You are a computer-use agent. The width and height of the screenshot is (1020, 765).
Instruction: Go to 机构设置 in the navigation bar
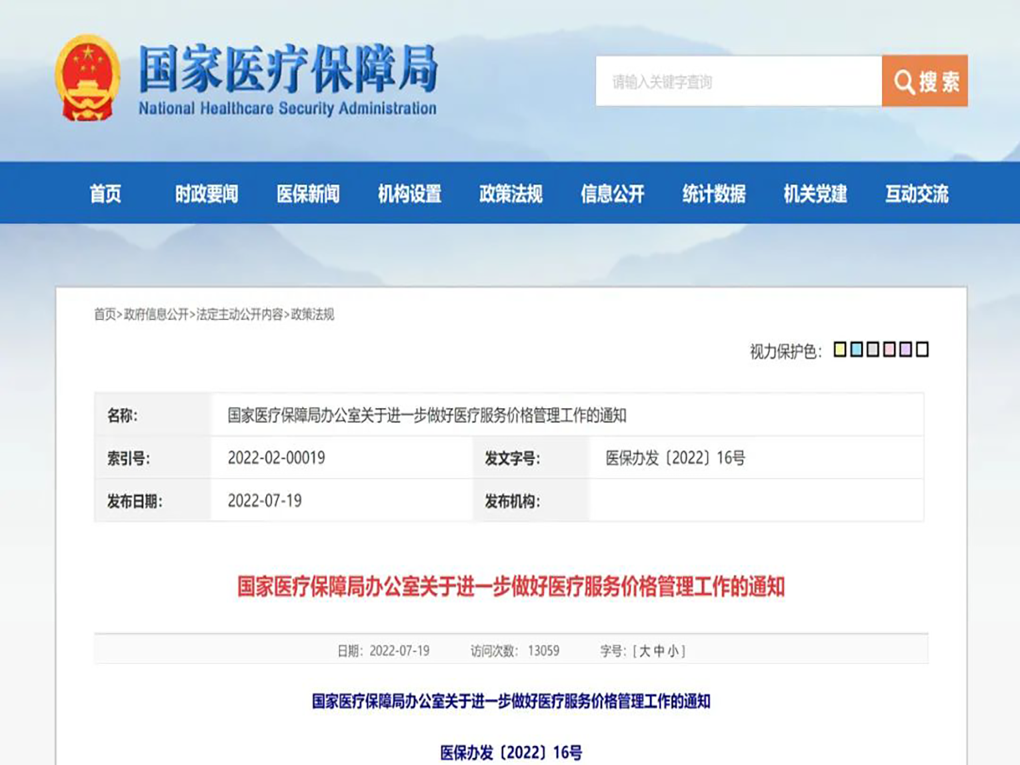[x=410, y=193]
